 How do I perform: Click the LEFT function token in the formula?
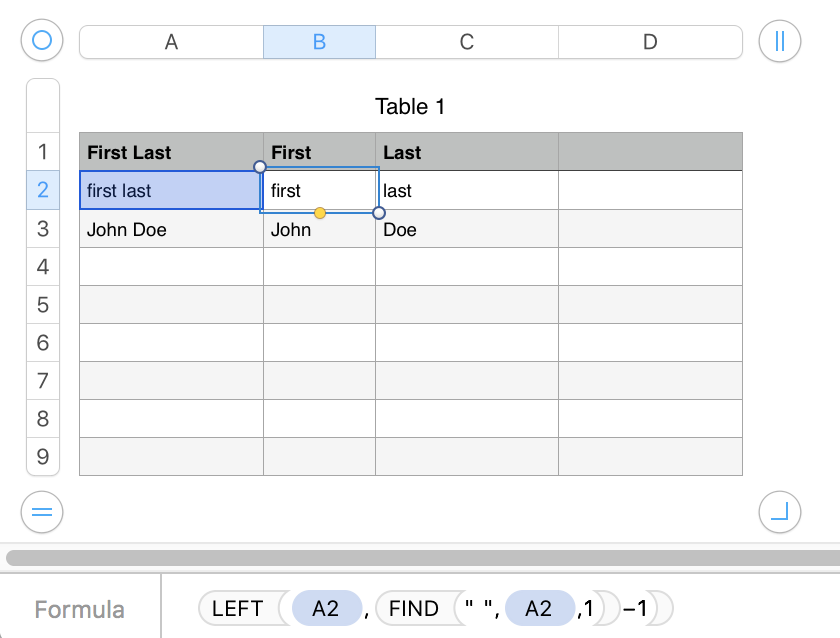tap(238, 608)
